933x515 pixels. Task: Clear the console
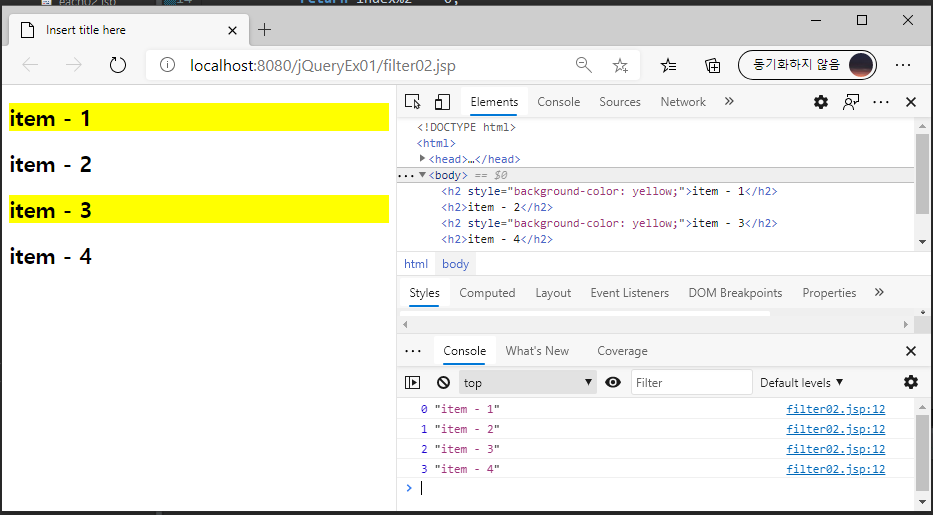(443, 382)
